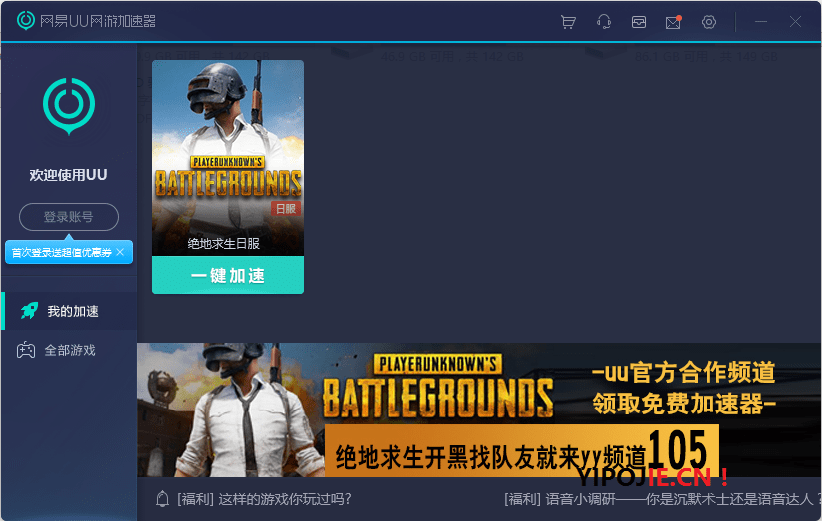Viewport: 822px width, 521px height.
Task: Open the shopping cart icon
Action: pyautogui.click(x=568, y=22)
